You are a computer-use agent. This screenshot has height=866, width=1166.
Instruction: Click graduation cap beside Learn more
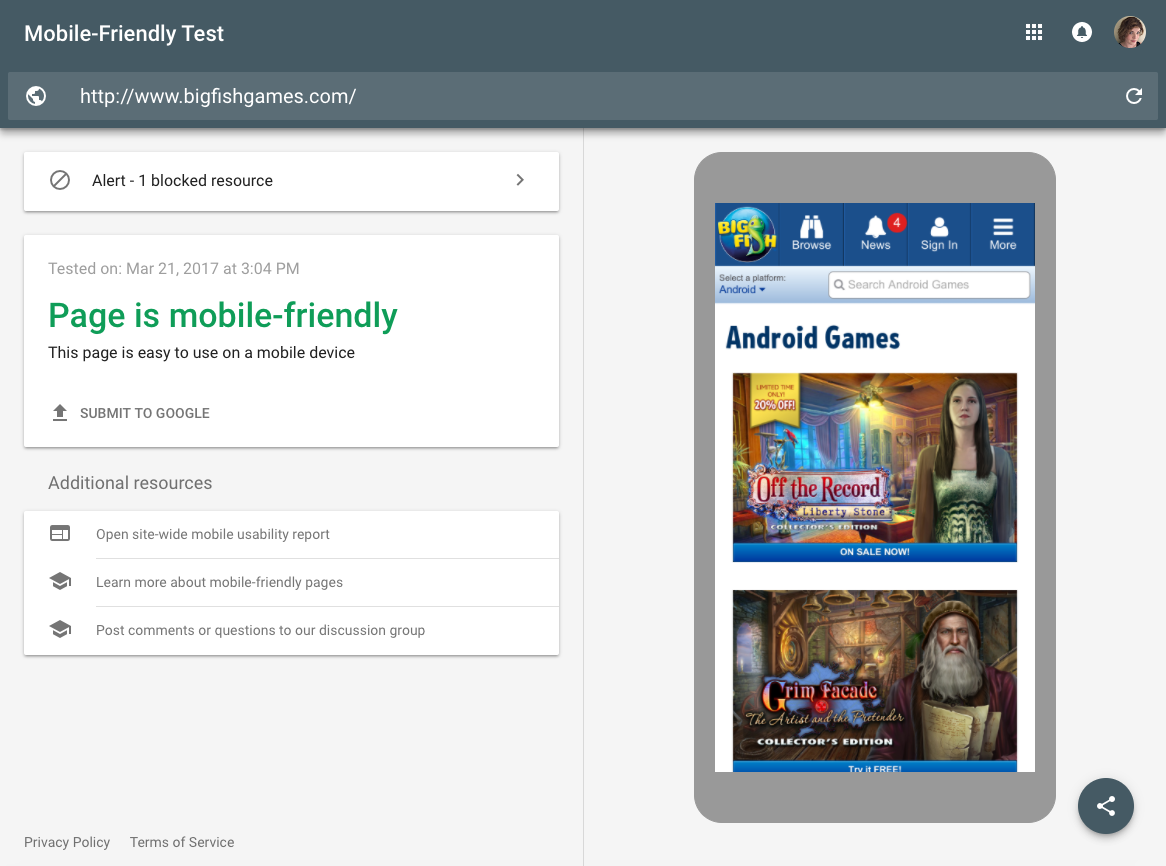pyautogui.click(x=60, y=581)
